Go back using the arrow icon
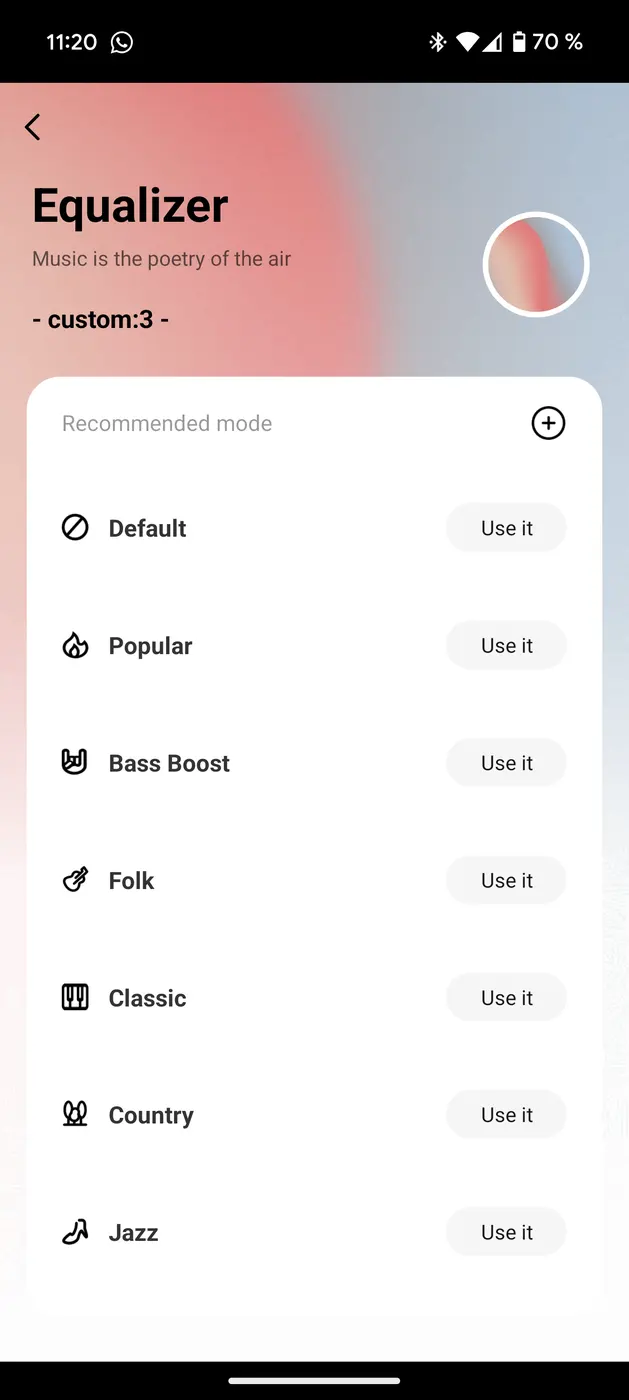Viewport: 629px width, 1400px height. point(33,127)
